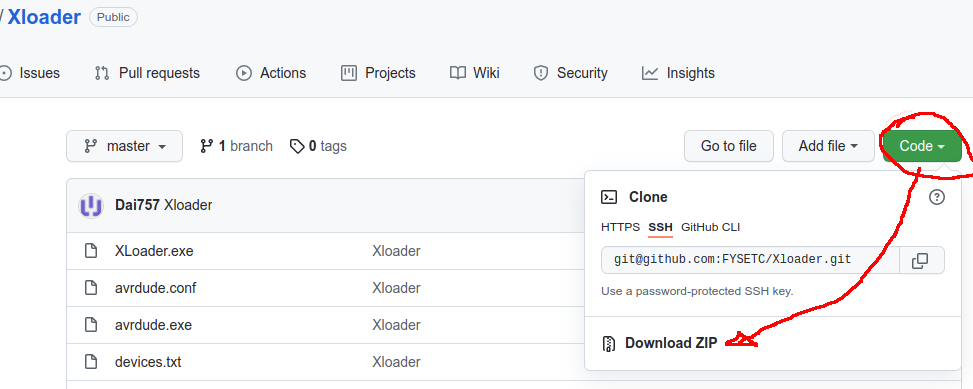
Task: Open the Issues tab
Action: click(31, 73)
